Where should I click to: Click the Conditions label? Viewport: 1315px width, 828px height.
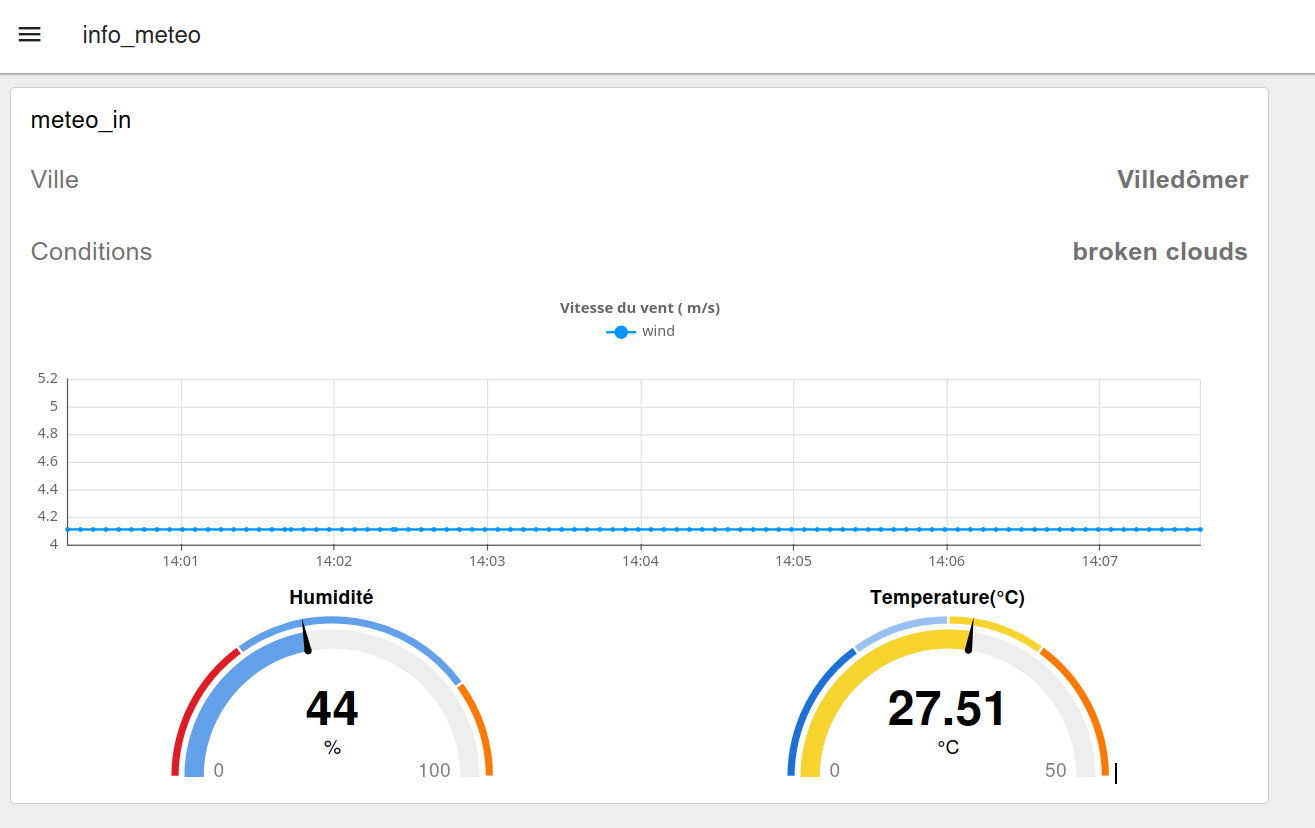pos(91,251)
